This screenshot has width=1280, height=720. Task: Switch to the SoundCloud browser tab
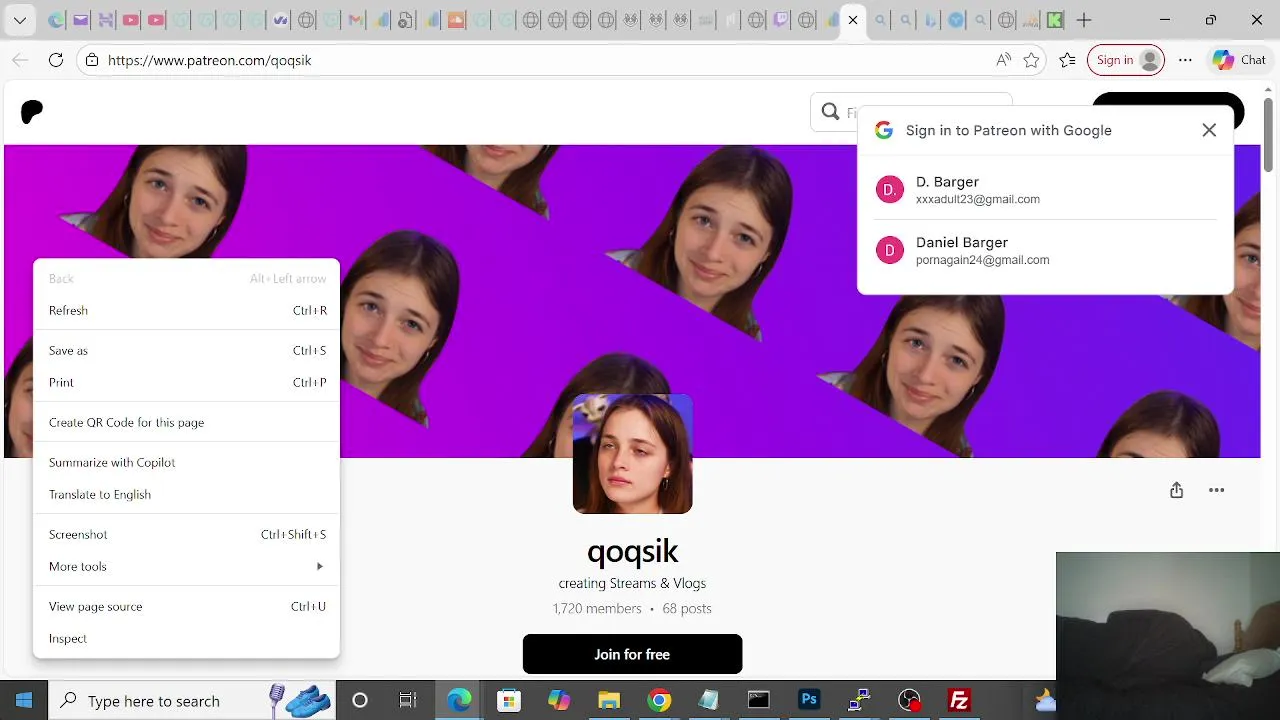[456, 20]
